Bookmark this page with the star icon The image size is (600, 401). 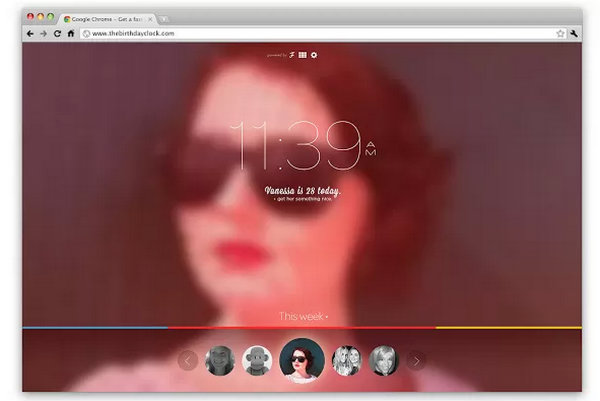(x=561, y=33)
